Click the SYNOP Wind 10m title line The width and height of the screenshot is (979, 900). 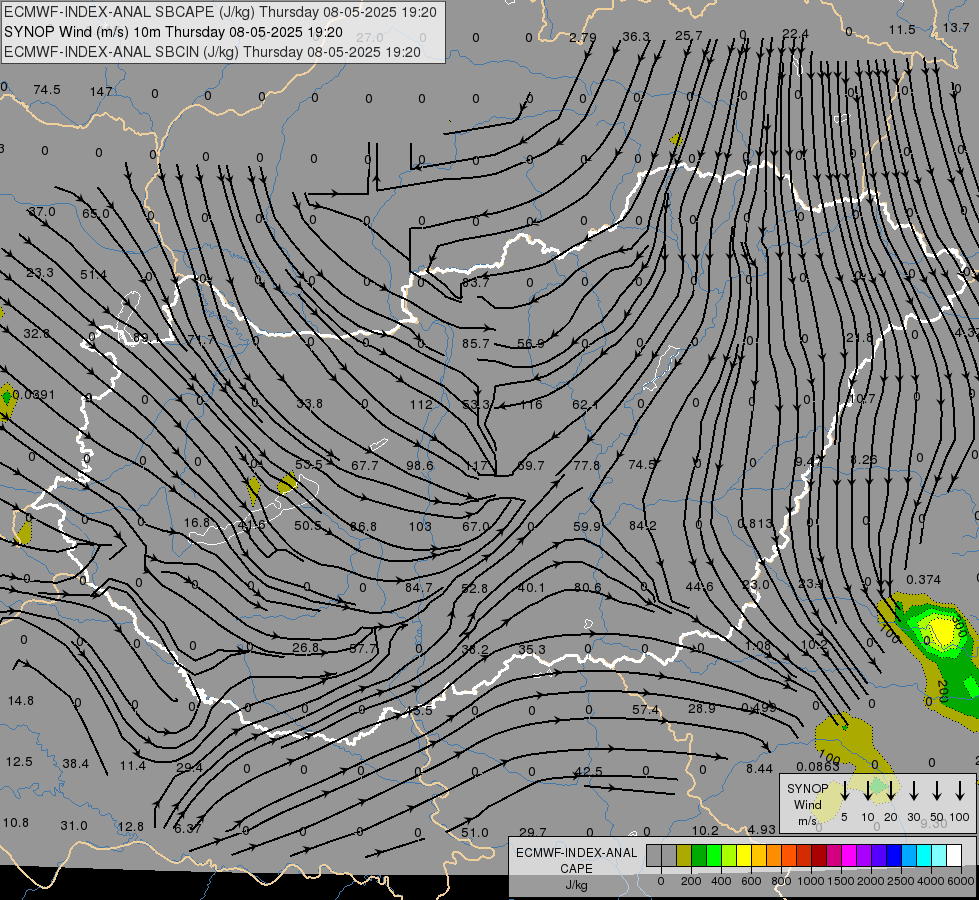point(173,32)
